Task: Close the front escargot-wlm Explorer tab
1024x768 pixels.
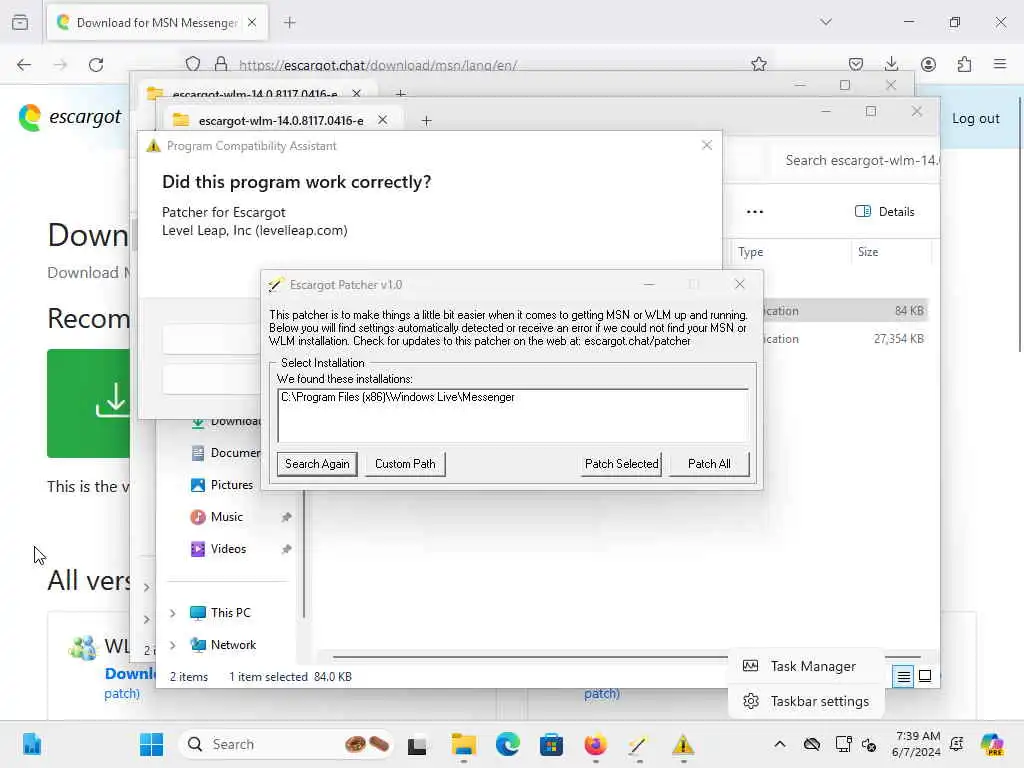Action: click(x=383, y=120)
